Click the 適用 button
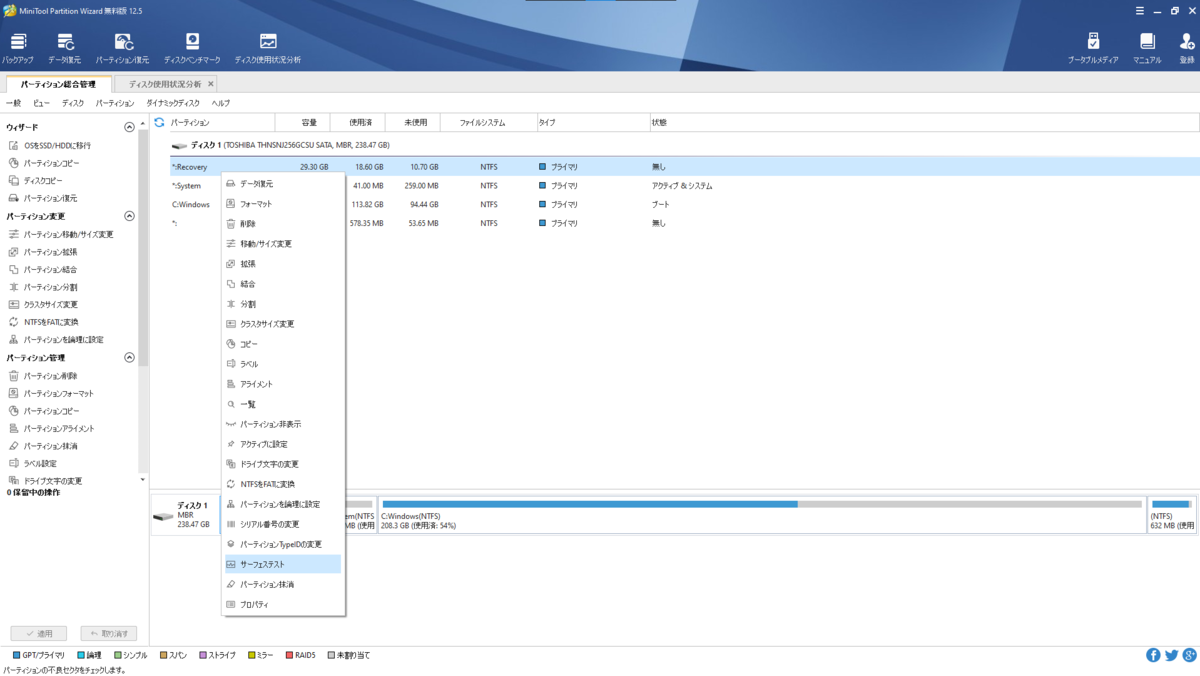The image size is (1200, 676). point(39,633)
